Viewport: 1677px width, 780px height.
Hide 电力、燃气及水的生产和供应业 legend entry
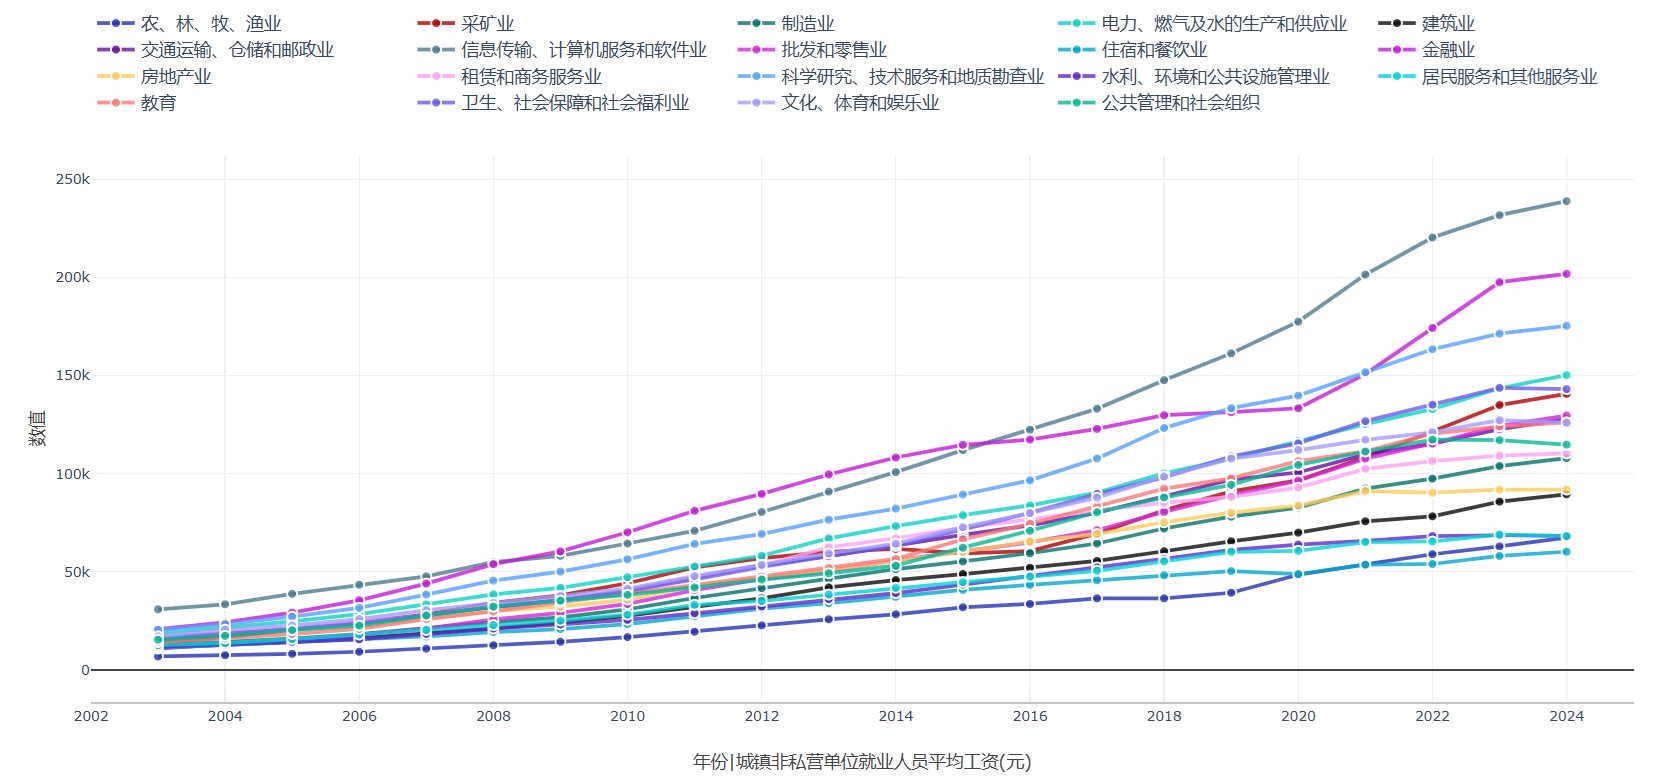tap(1203, 23)
